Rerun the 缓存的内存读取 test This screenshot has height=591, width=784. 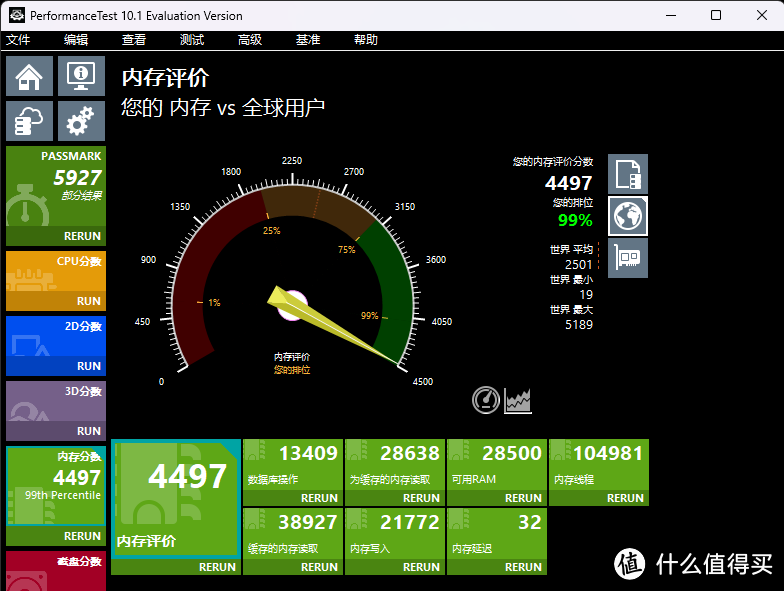pos(293,567)
